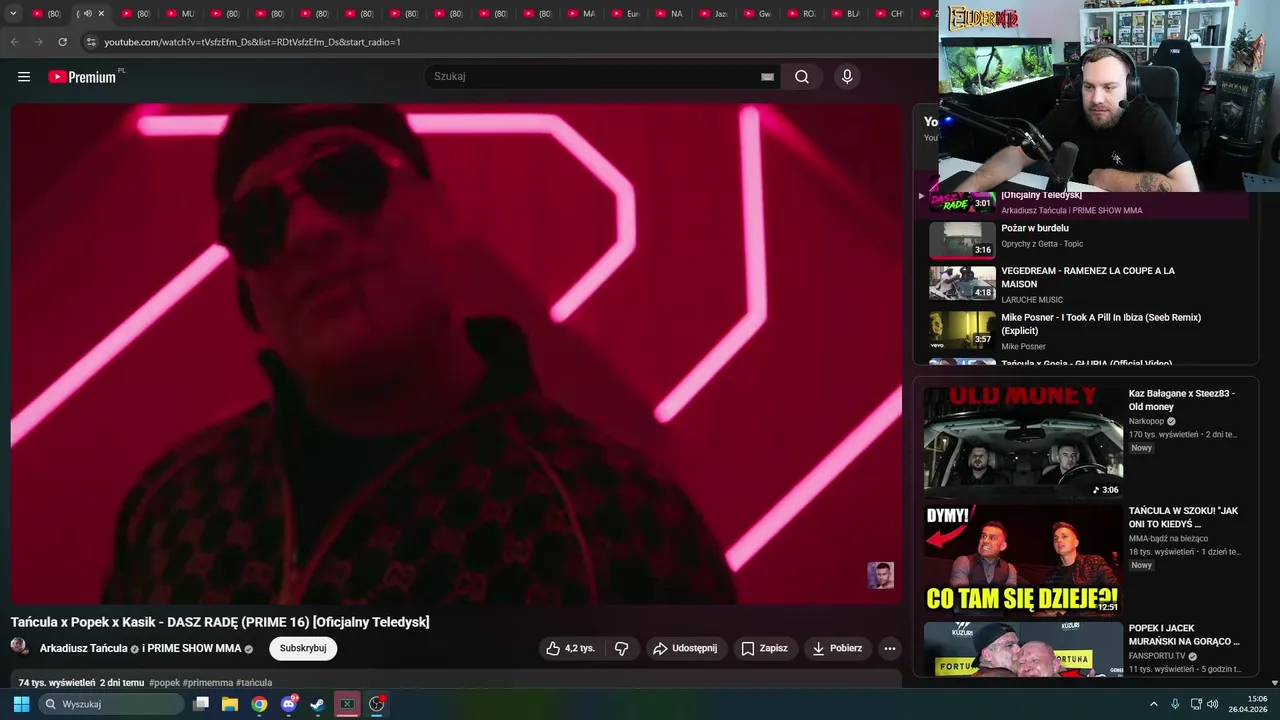The image size is (1280, 720).
Task: Open File Explorer from taskbar
Action: click(230, 704)
